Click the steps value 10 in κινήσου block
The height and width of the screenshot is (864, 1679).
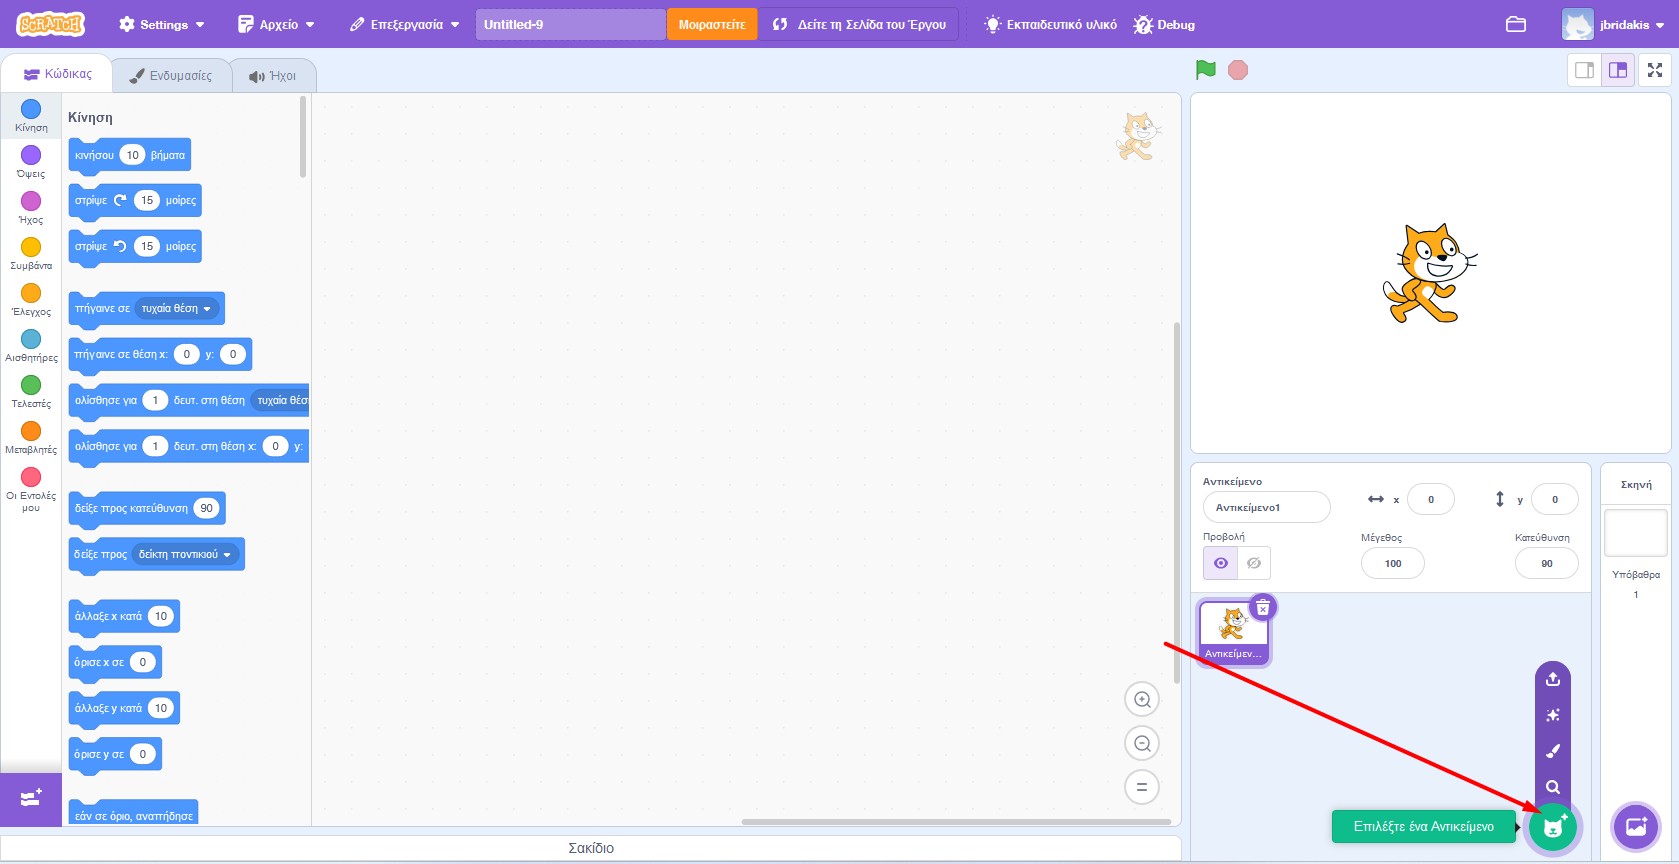[x=133, y=155]
